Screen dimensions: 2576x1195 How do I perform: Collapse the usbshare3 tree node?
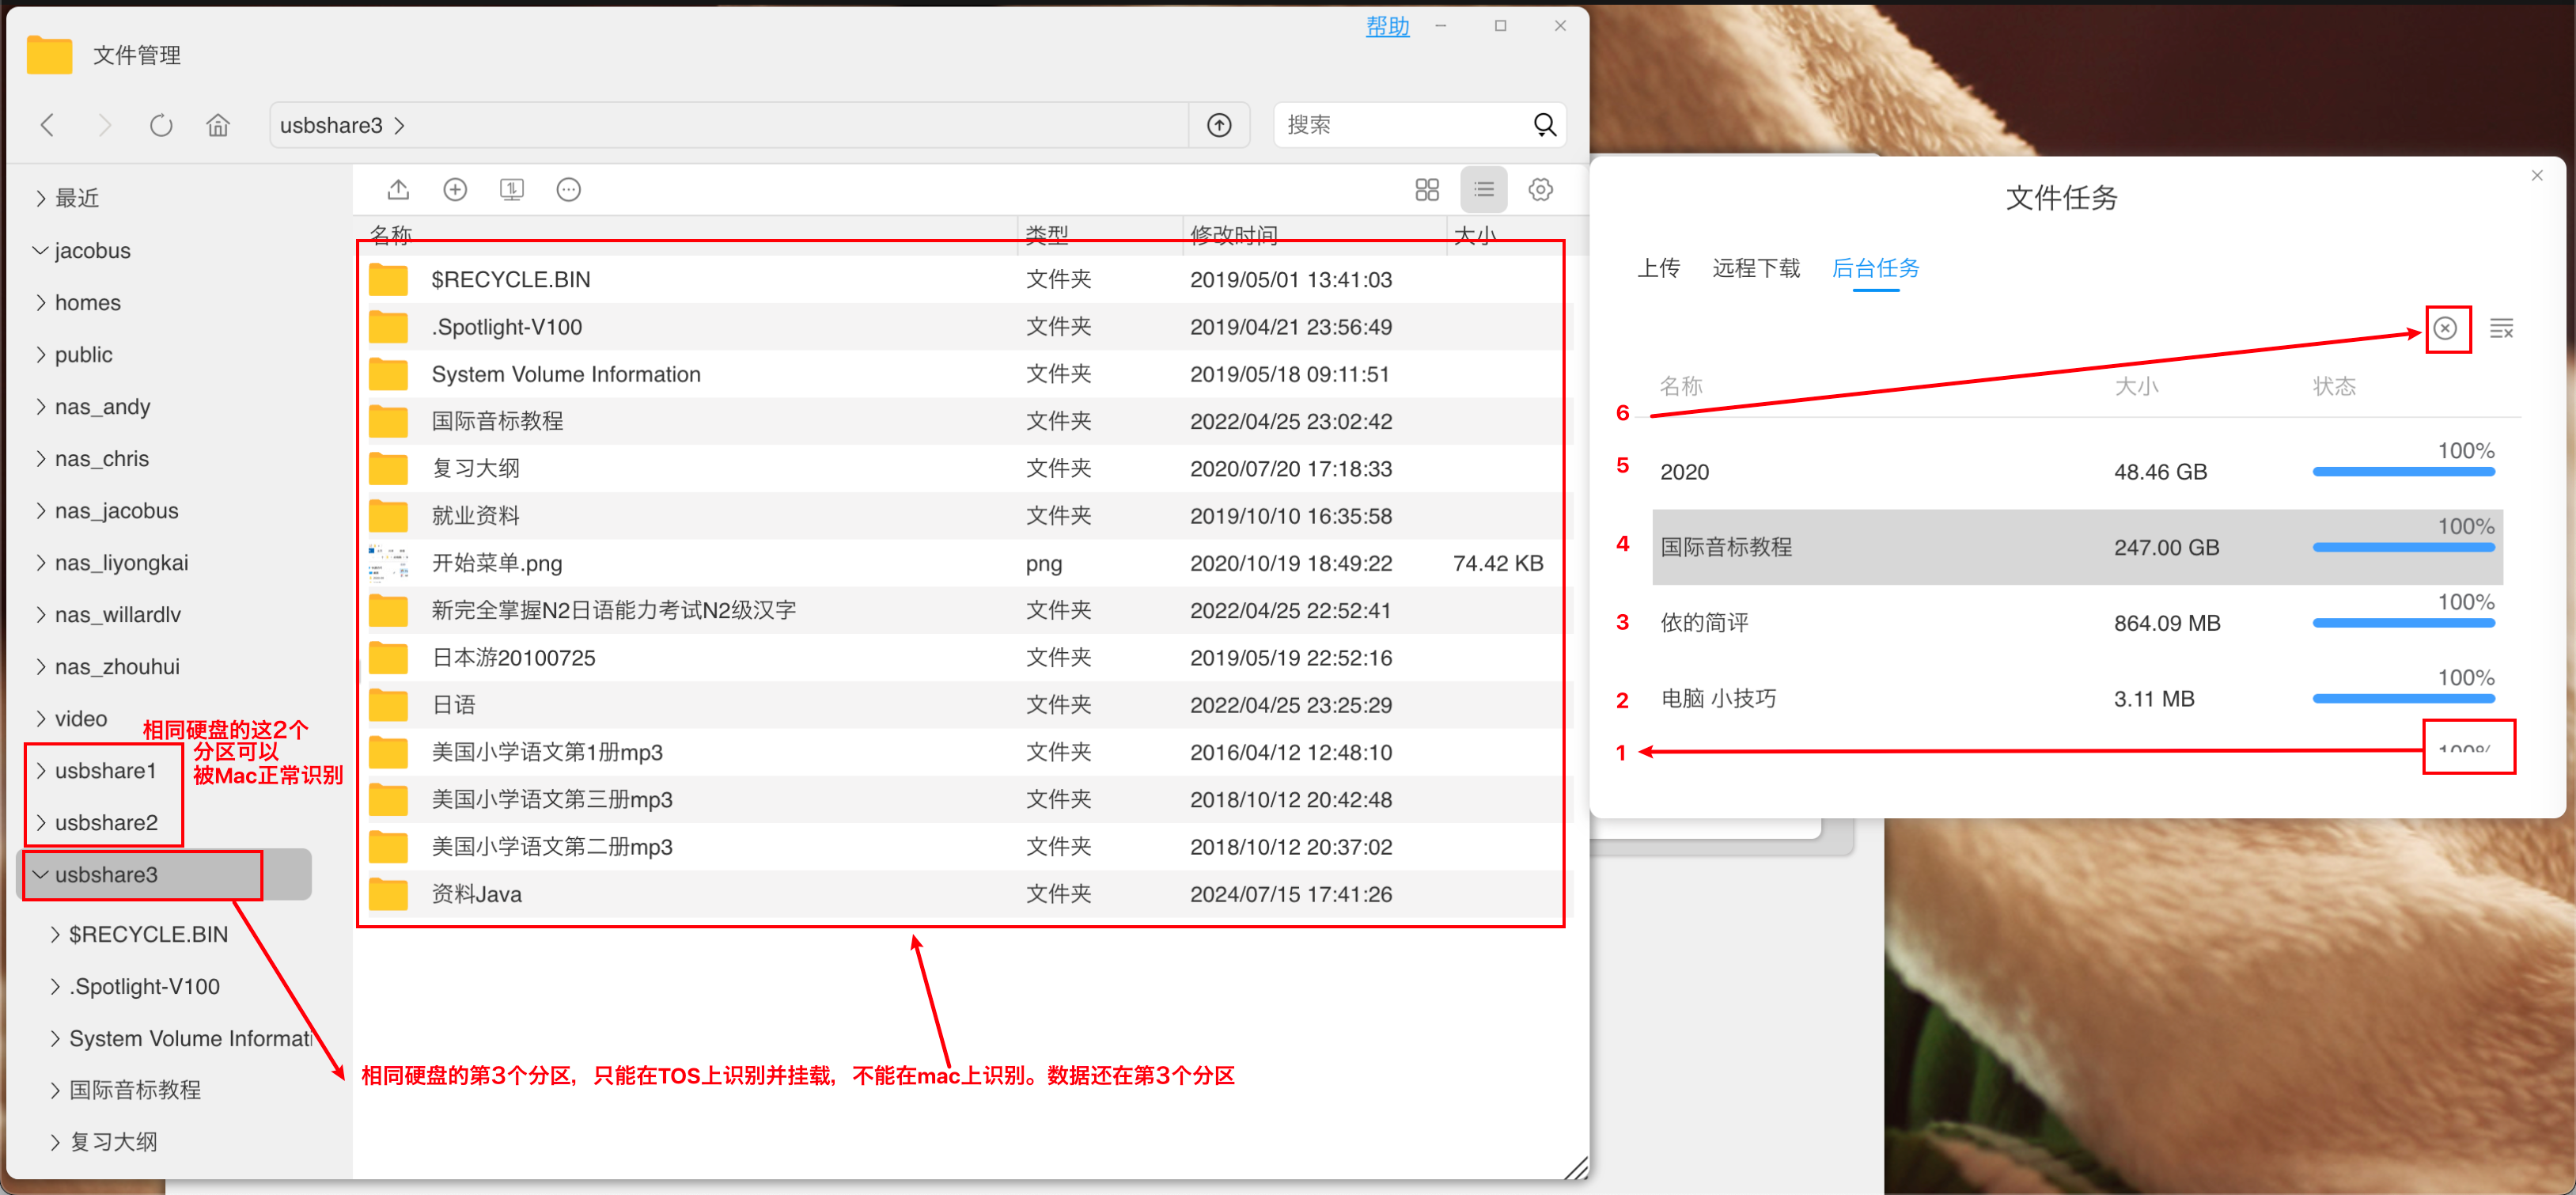[x=41, y=874]
